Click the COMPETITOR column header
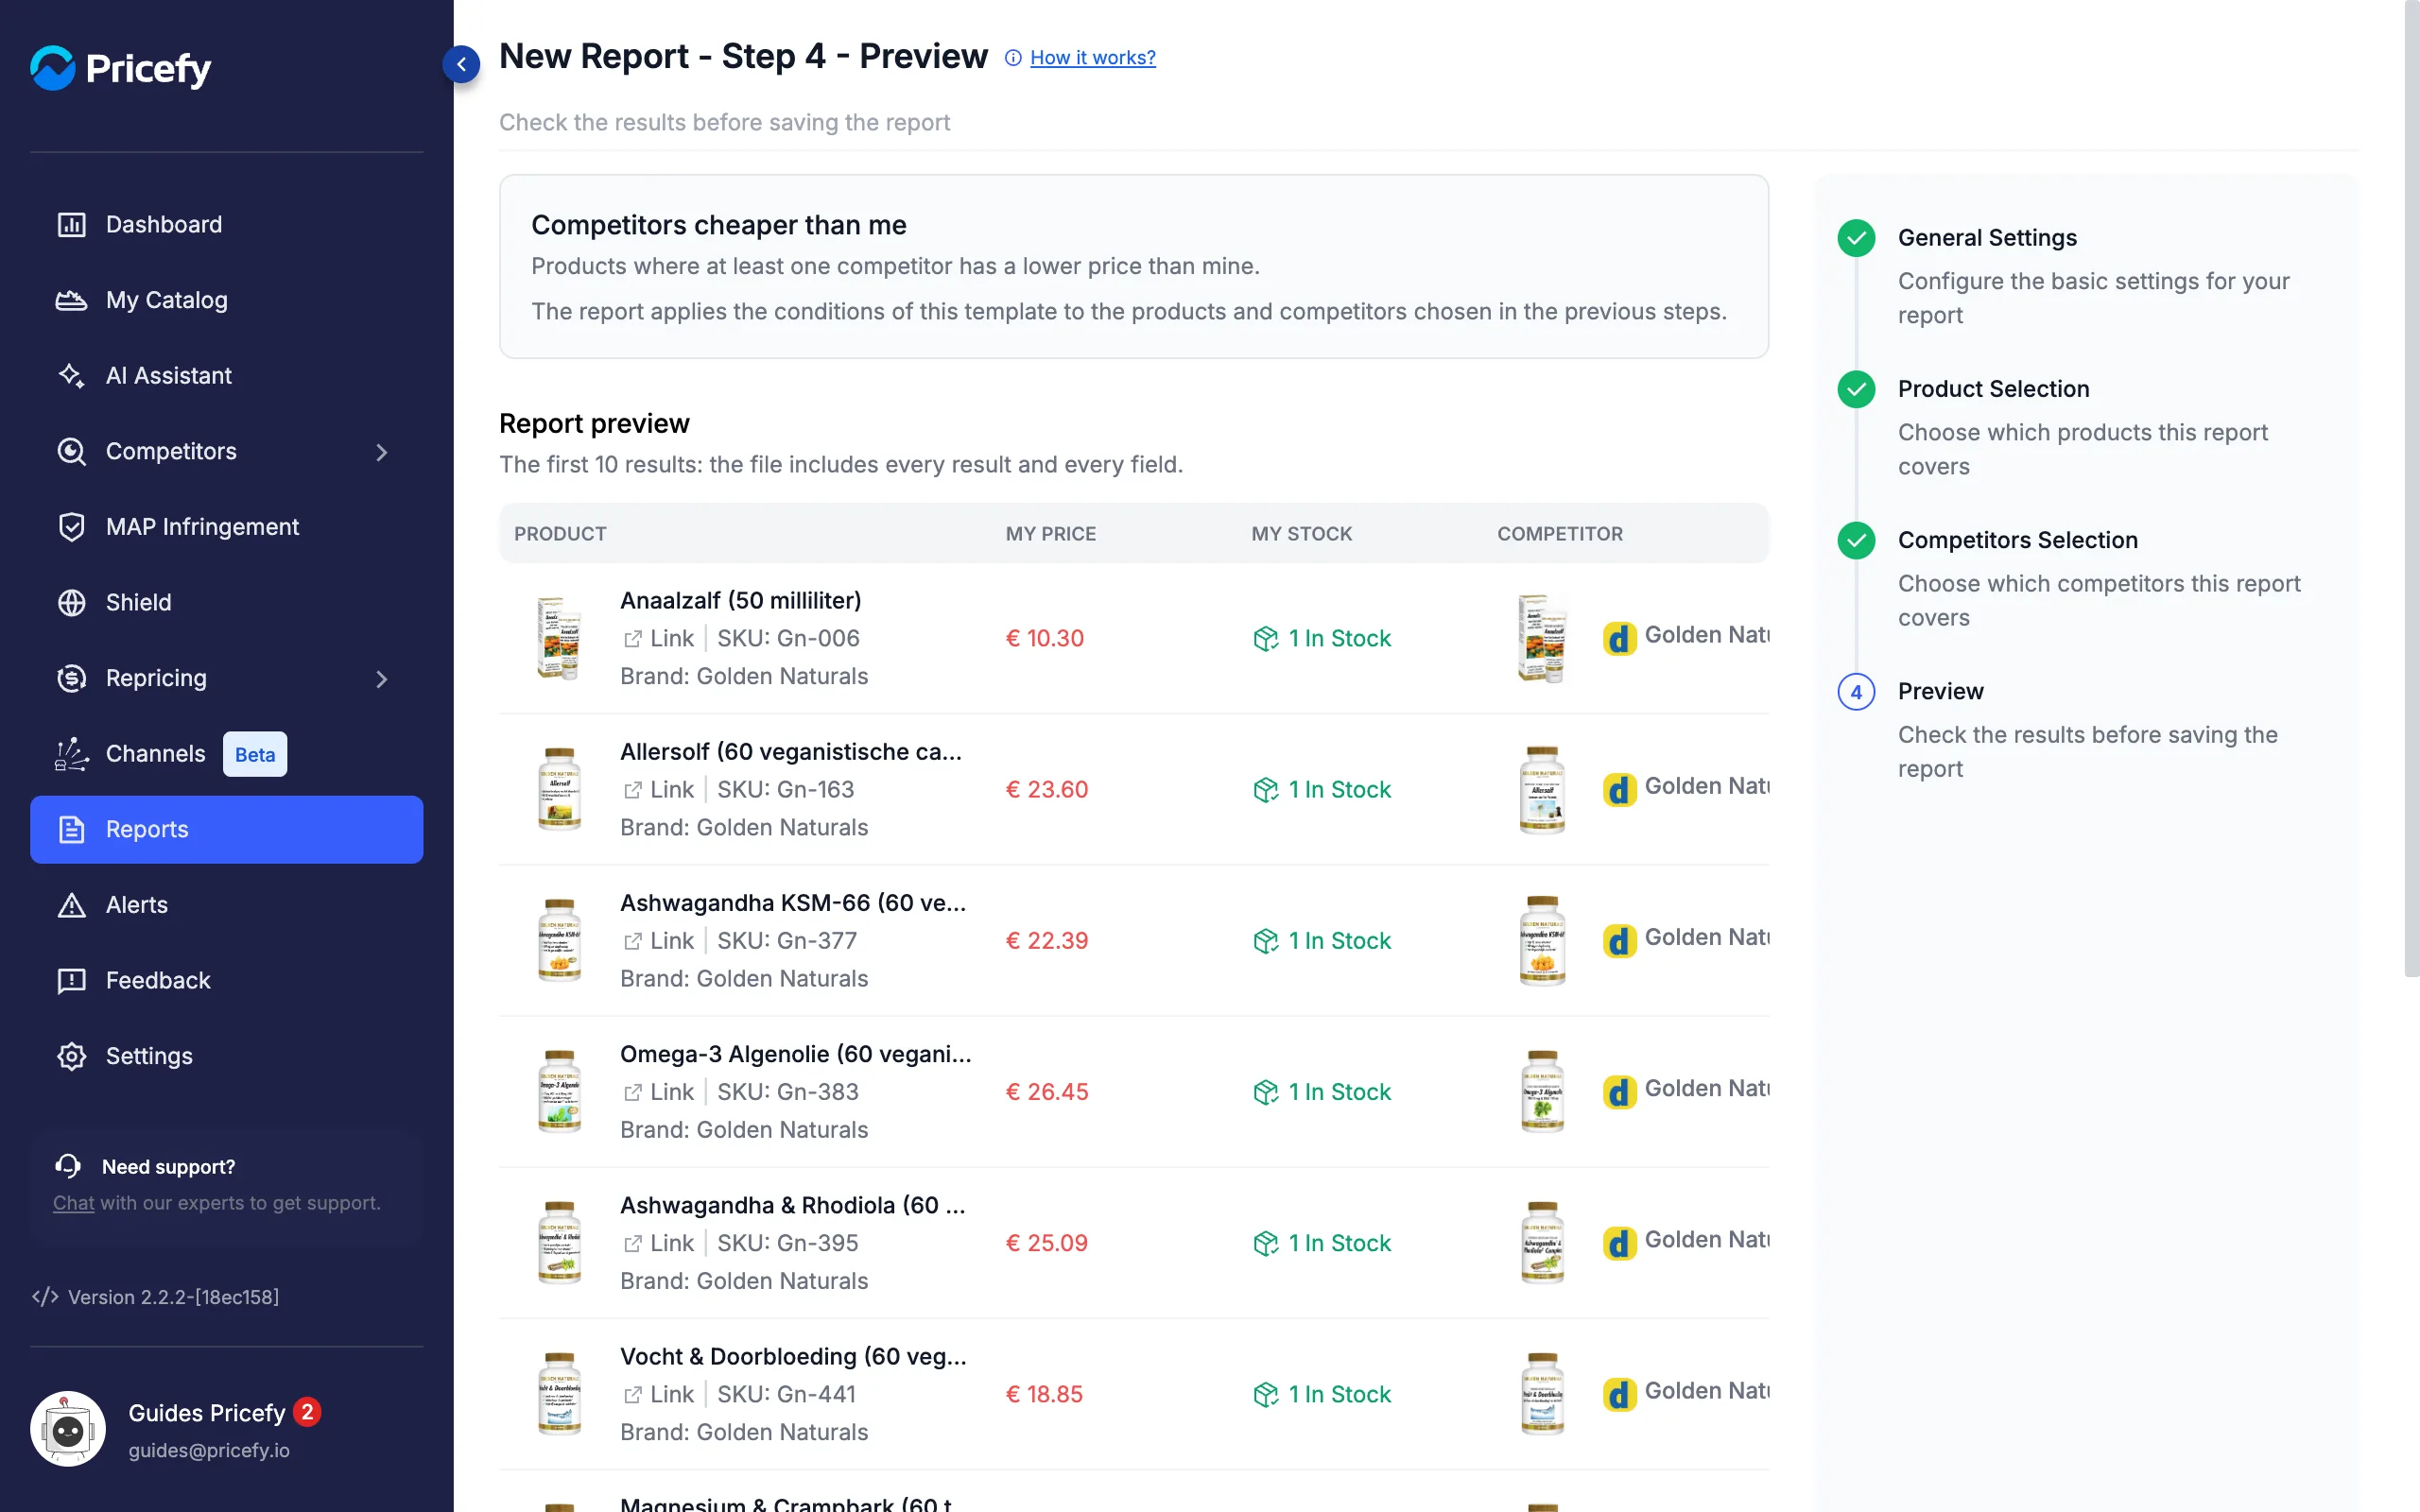 pos(1560,534)
